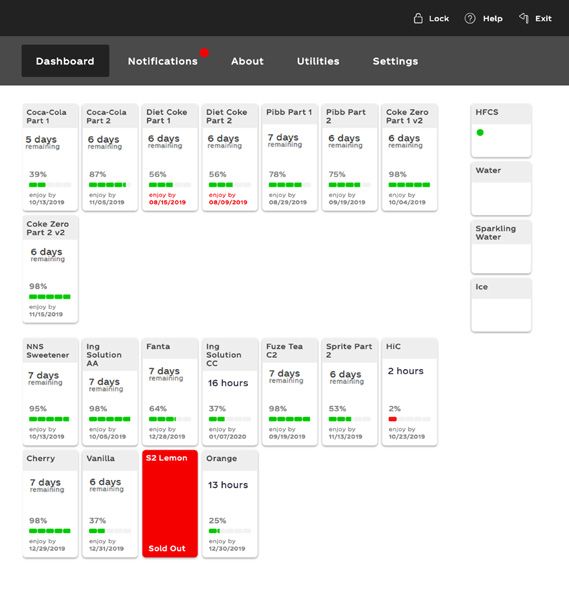Go to the Settings tab
Image resolution: width=569 pixels, height=591 pixels.
pyautogui.click(x=395, y=61)
